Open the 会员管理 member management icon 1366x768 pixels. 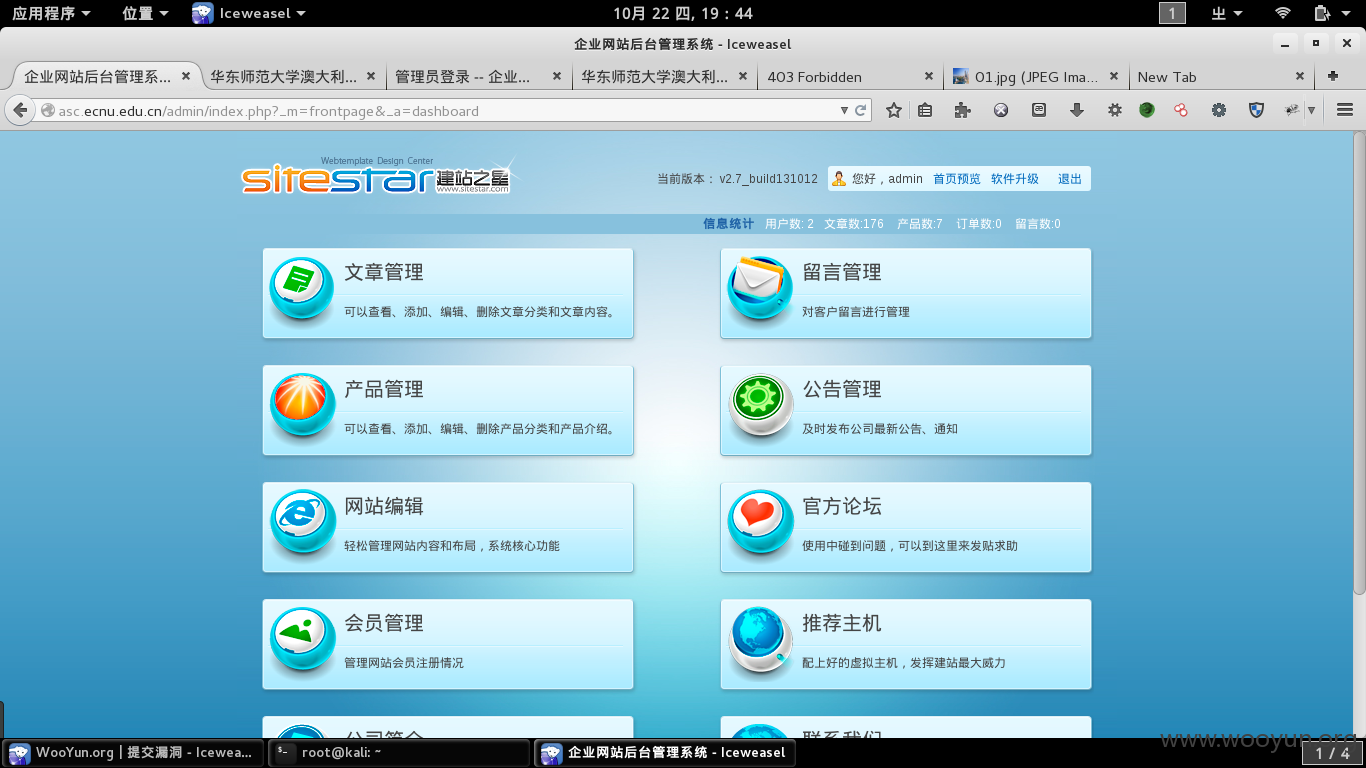pyautogui.click(x=302, y=639)
